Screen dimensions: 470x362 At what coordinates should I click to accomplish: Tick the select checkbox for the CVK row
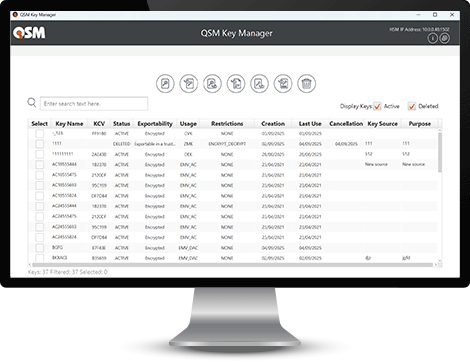[39, 134]
